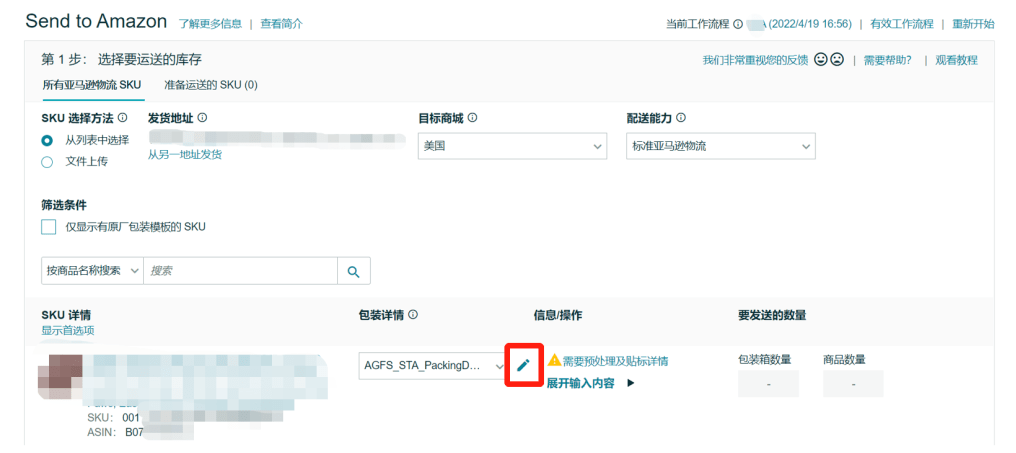Select the 文件上传 radio option

pos(47,161)
